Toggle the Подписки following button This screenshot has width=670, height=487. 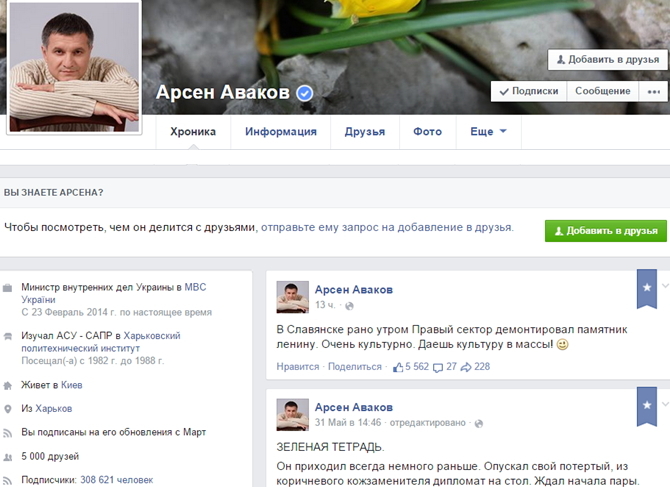529,91
